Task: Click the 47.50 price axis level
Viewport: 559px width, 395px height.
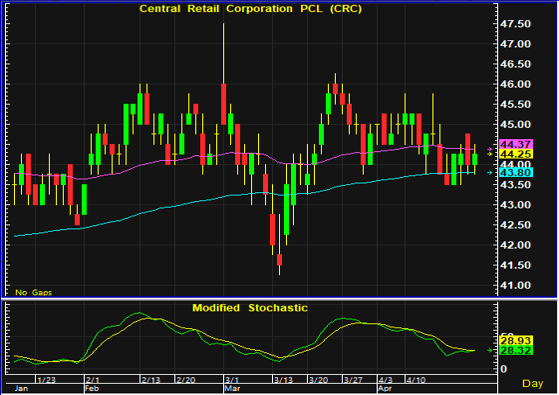Action: (x=516, y=24)
